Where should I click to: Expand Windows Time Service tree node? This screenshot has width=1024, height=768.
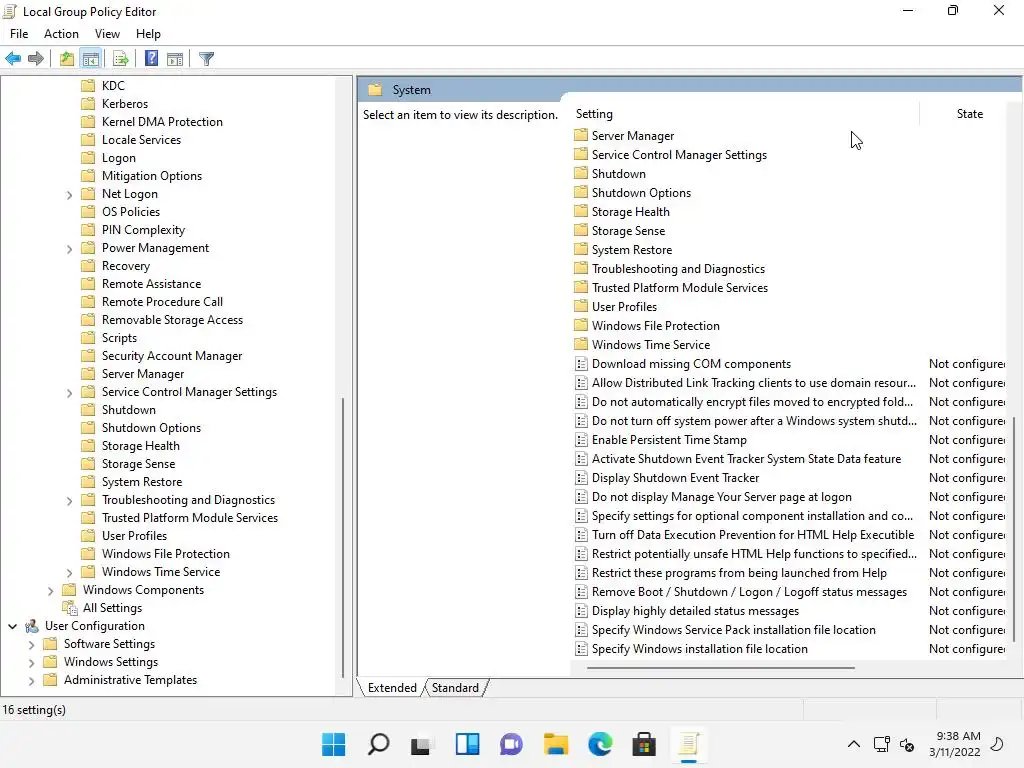(69, 573)
